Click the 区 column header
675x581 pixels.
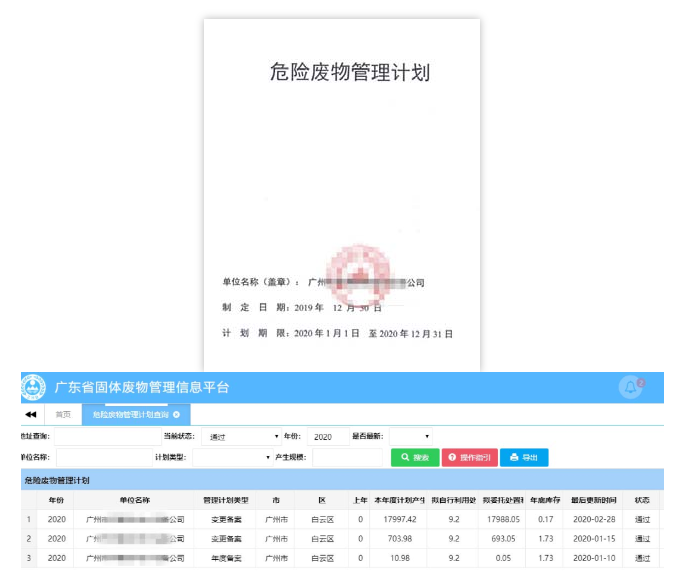[x=322, y=500]
